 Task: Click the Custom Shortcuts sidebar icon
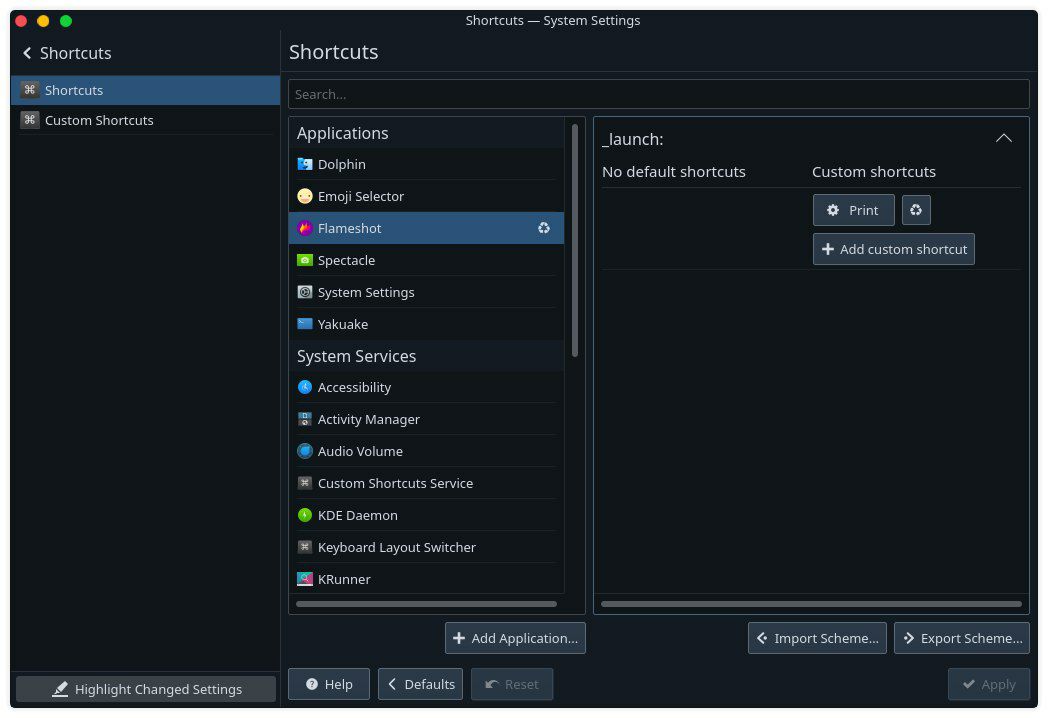click(29, 120)
